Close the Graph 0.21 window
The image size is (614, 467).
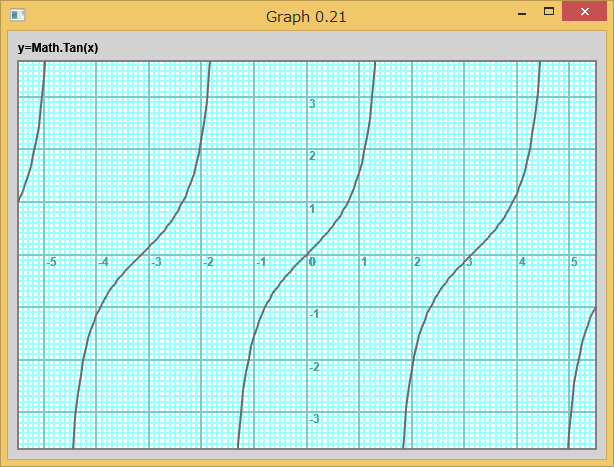584,11
